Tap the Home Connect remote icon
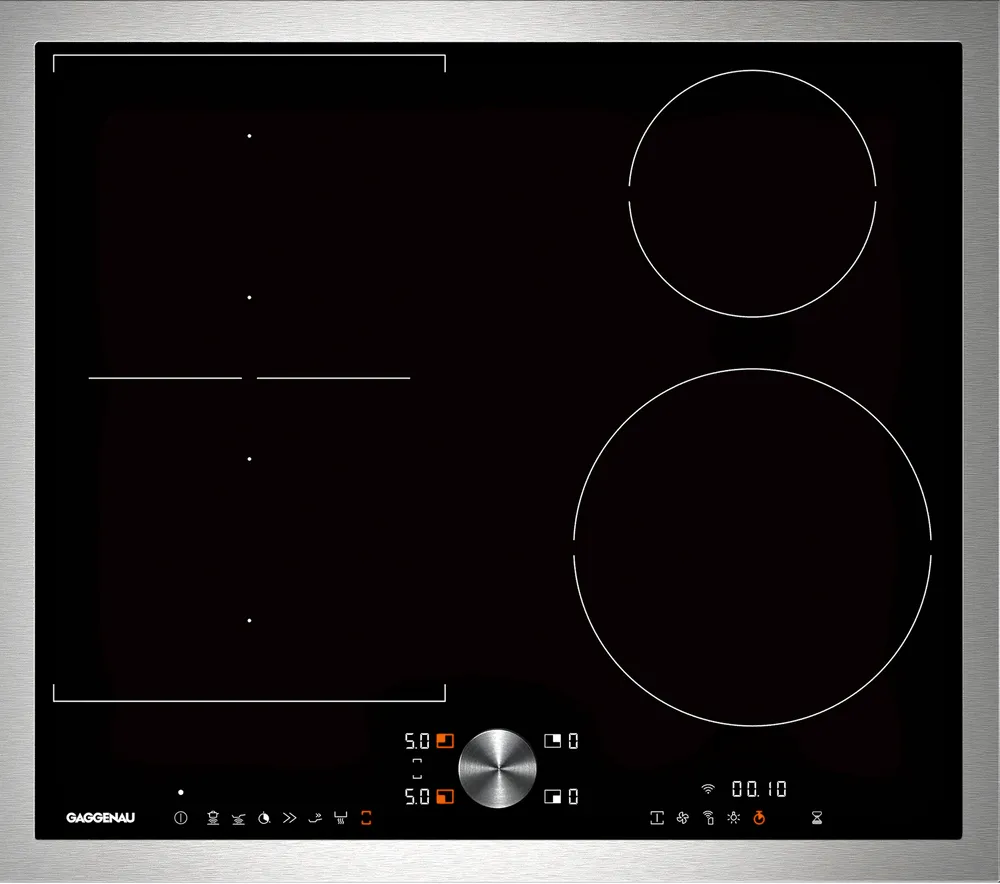1000x884 pixels. [x=709, y=817]
